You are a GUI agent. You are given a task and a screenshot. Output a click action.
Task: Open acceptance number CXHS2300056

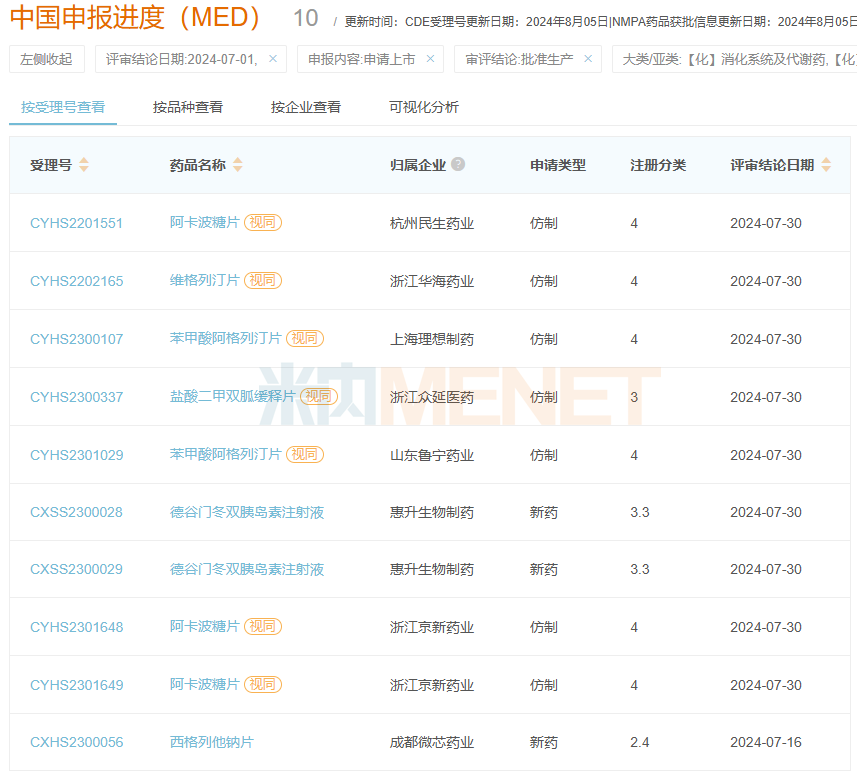point(77,742)
